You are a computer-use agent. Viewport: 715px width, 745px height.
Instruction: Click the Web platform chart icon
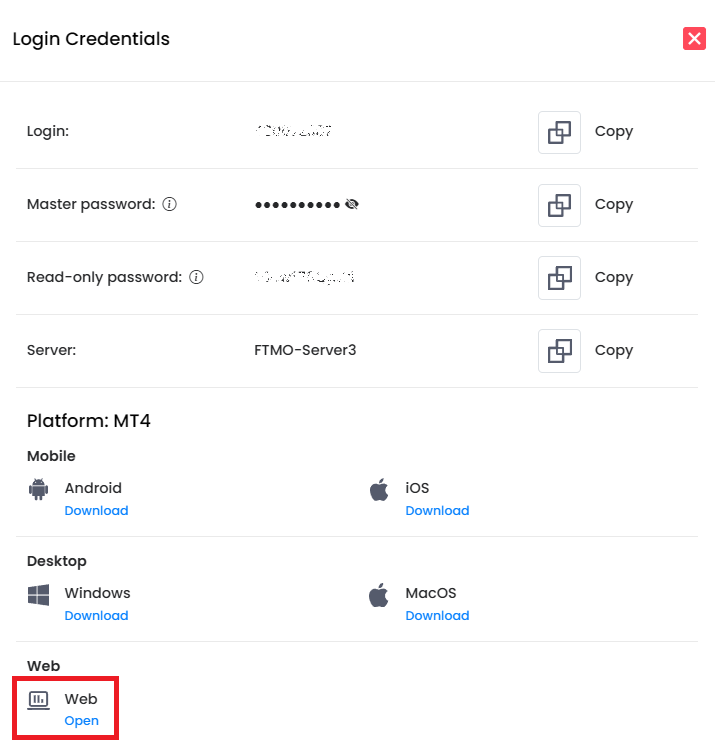[39, 700]
